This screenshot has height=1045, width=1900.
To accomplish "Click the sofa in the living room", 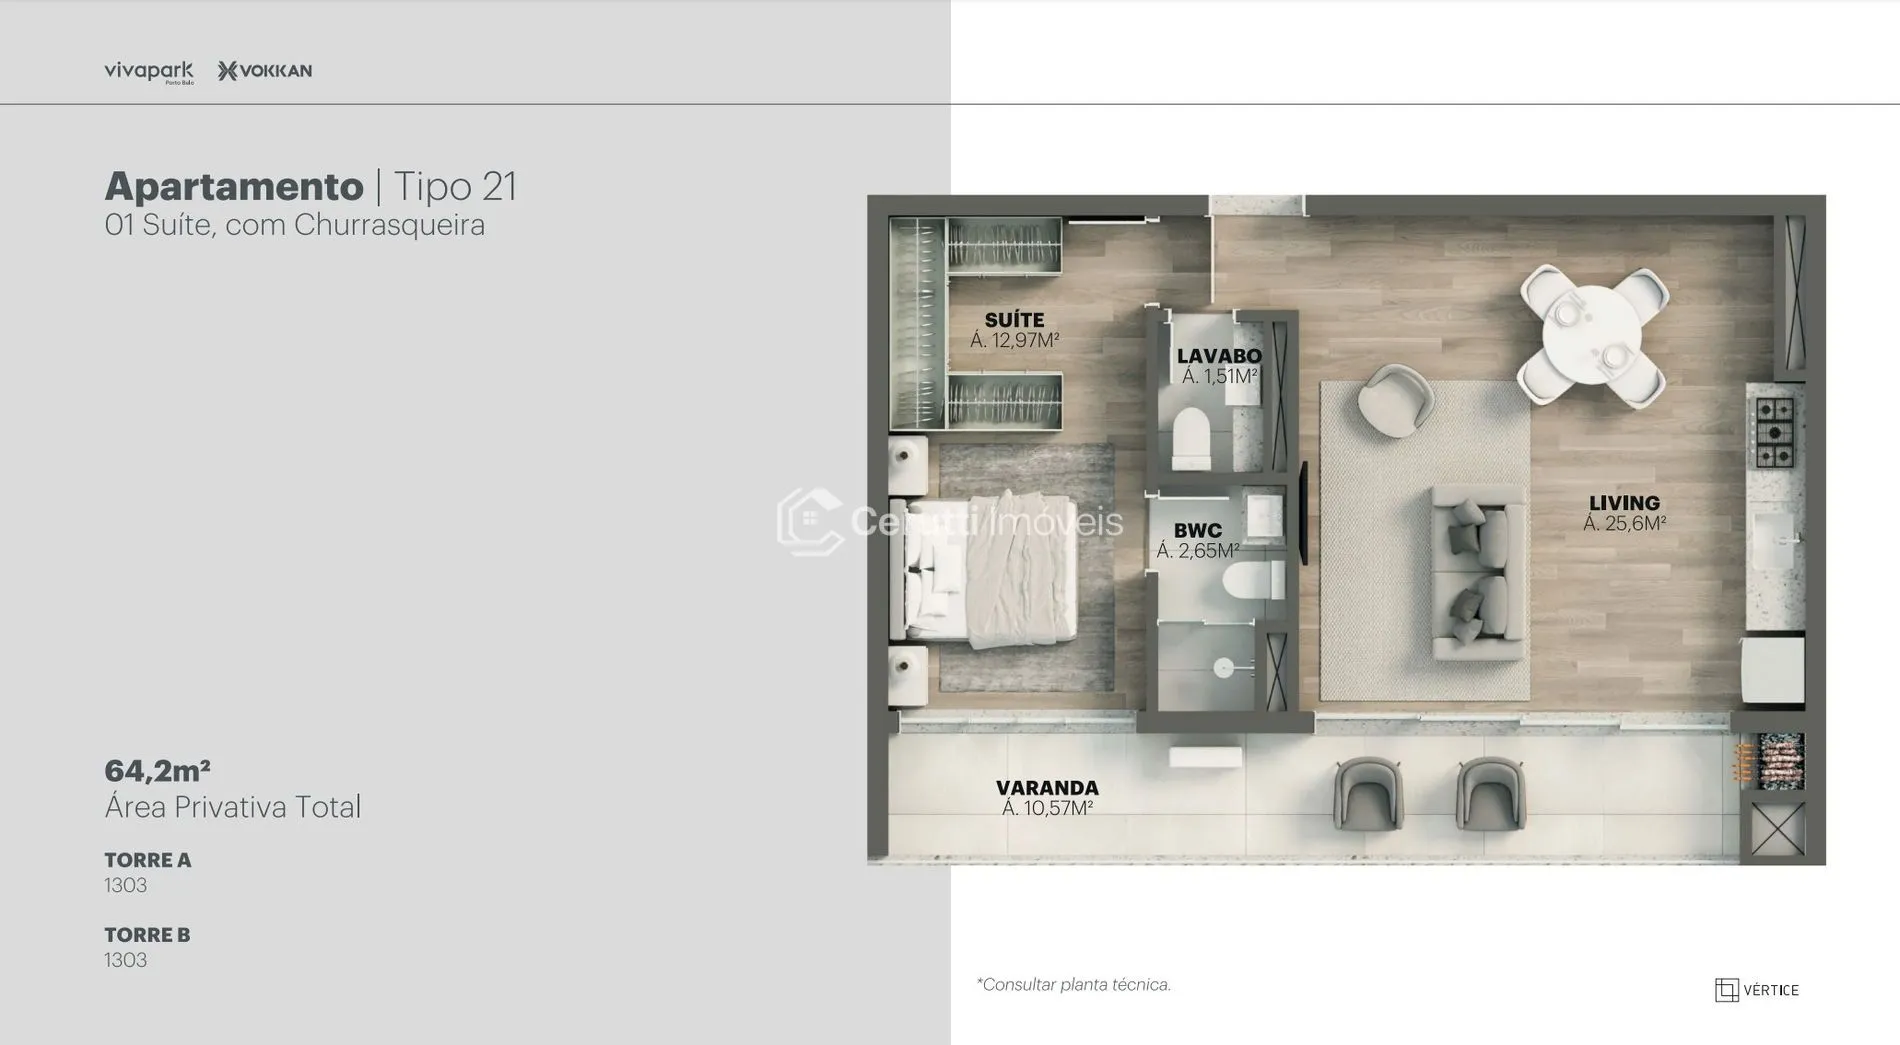I will (x=1479, y=572).
